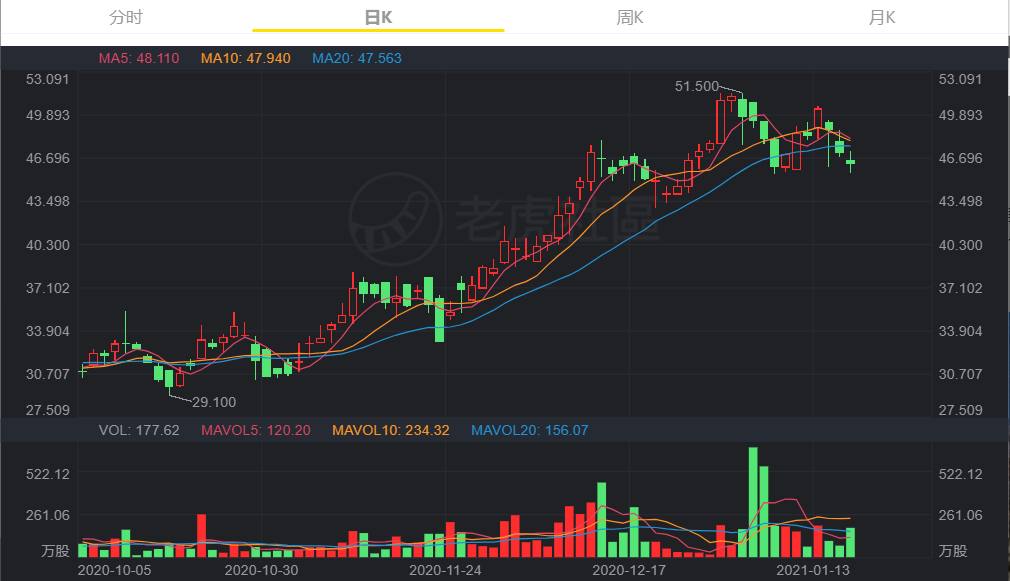Click the 2021-01-13 date axis label
The width and height of the screenshot is (1010, 581).
pos(813,570)
